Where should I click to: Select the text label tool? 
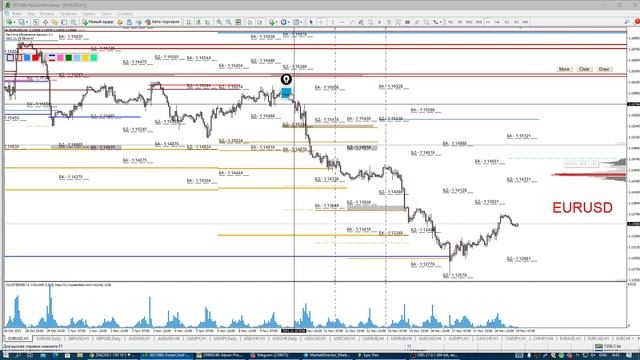389,22
